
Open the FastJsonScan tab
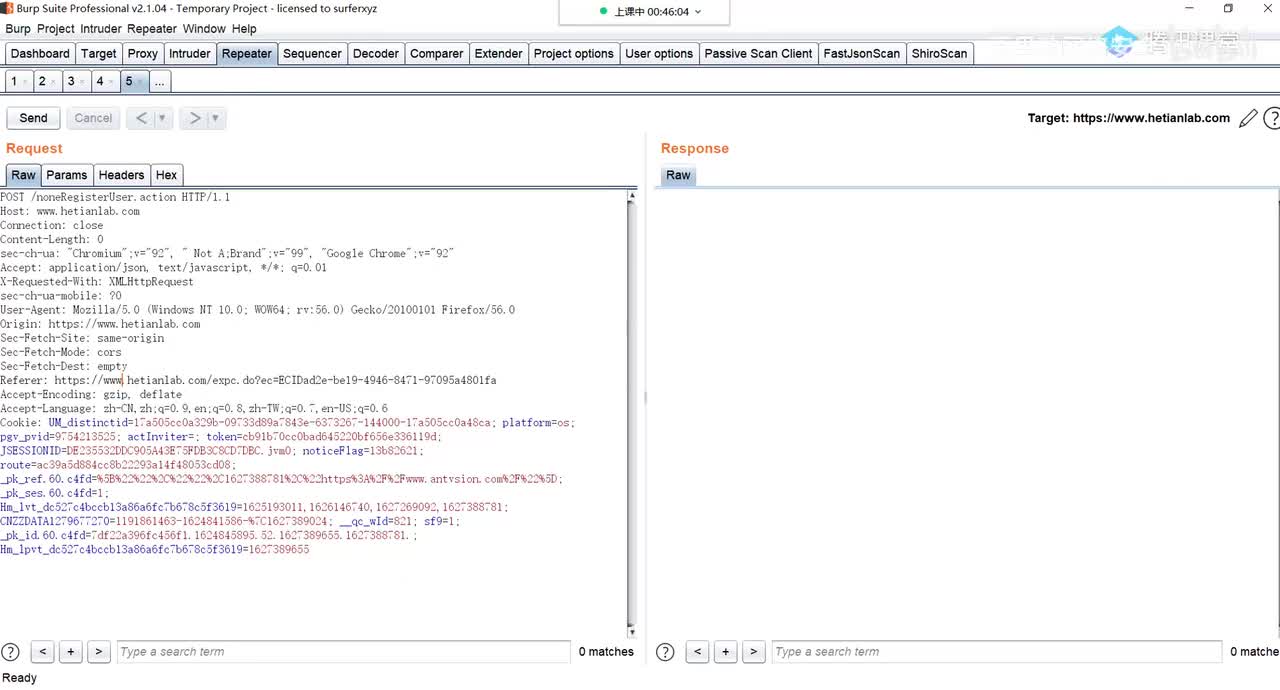pyautogui.click(x=862, y=54)
